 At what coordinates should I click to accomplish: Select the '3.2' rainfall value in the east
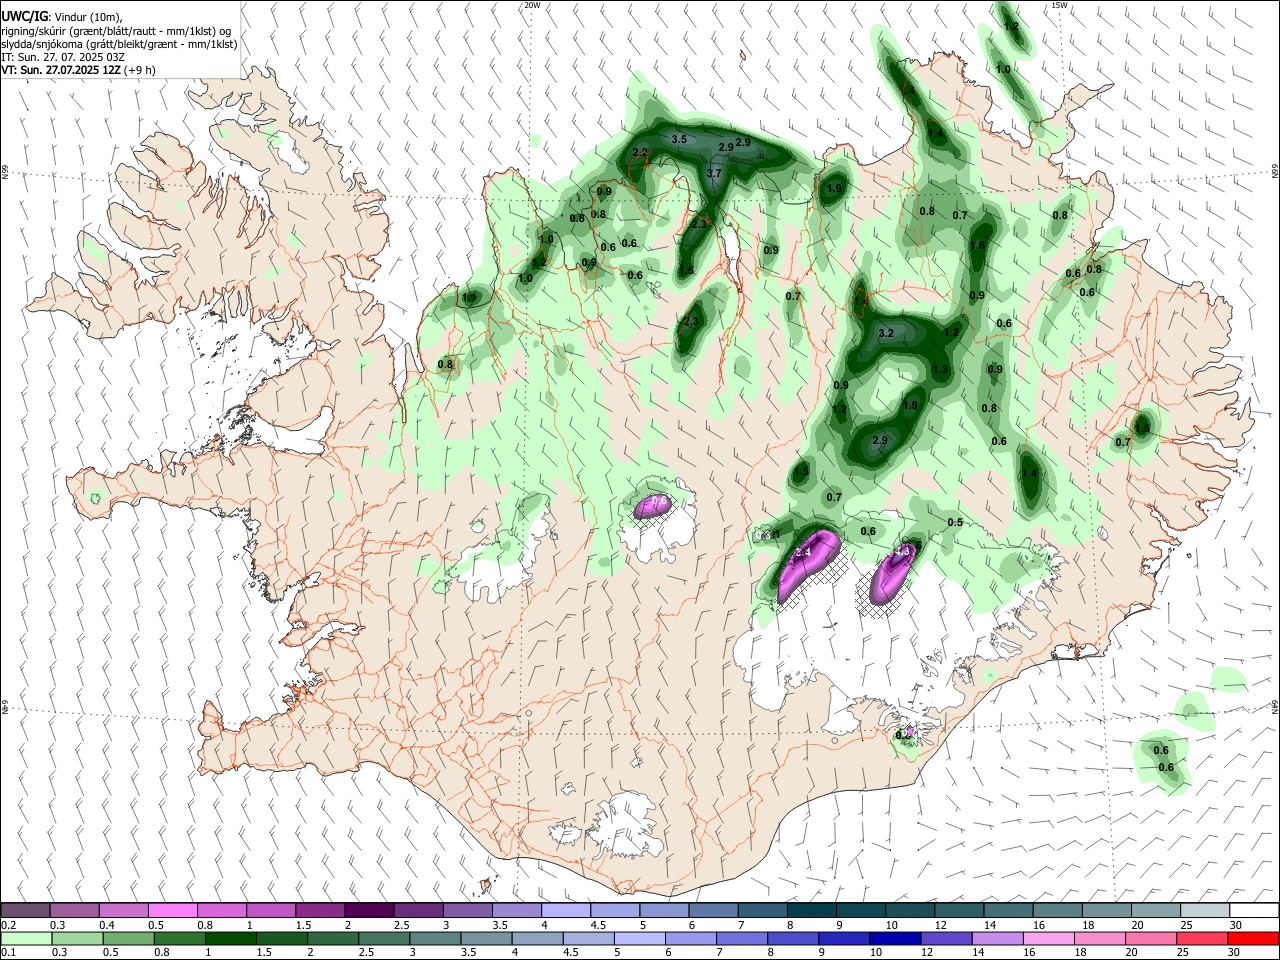pyautogui.click(x=886, y=333)
